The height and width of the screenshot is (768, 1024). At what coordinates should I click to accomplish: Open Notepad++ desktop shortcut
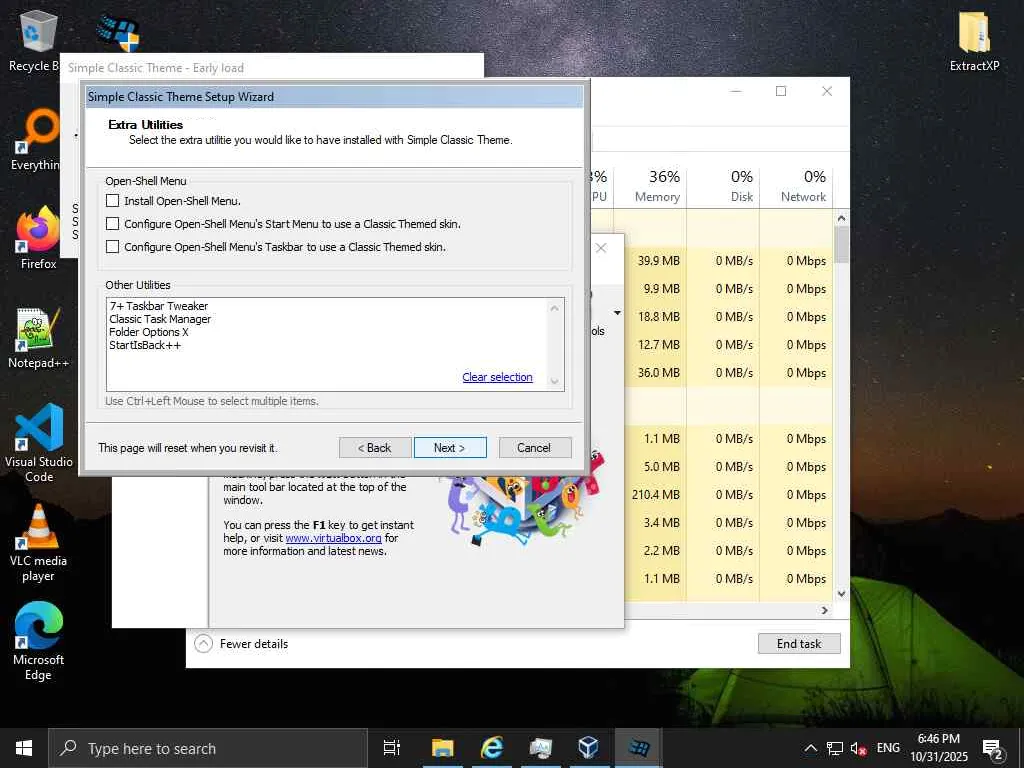tap(38, 338)
